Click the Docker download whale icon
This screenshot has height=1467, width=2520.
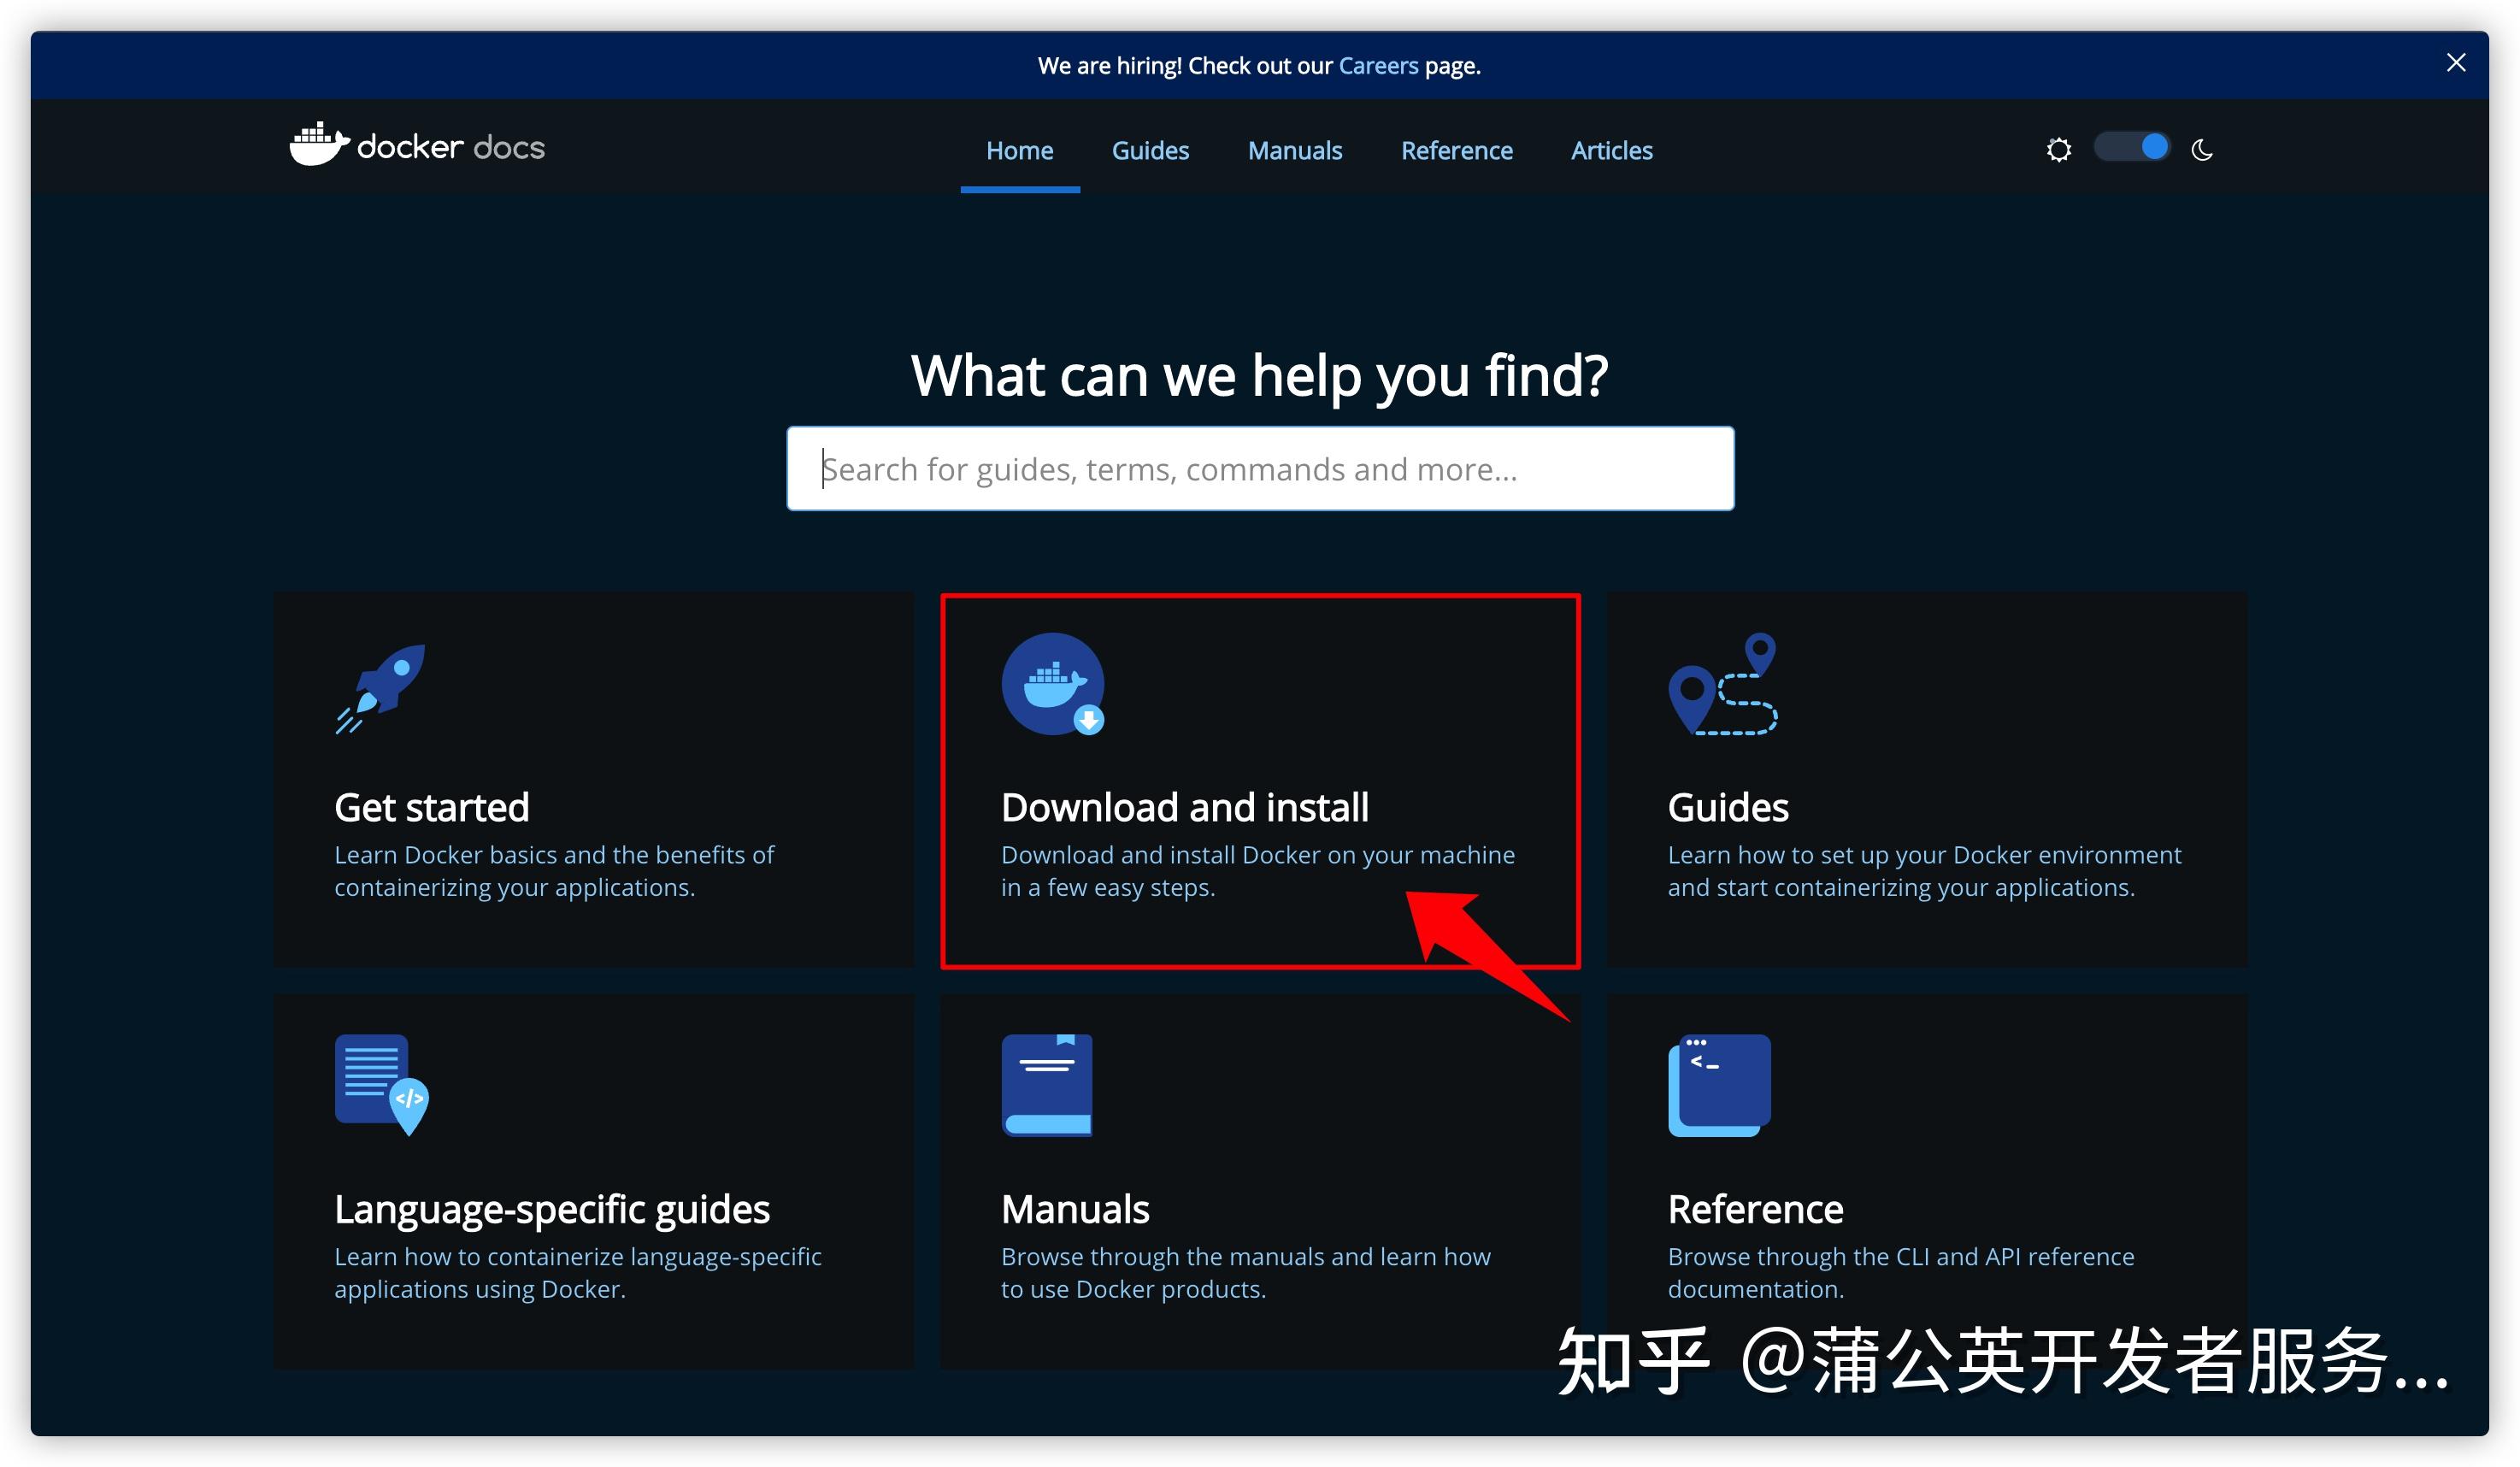point(1053,684)
